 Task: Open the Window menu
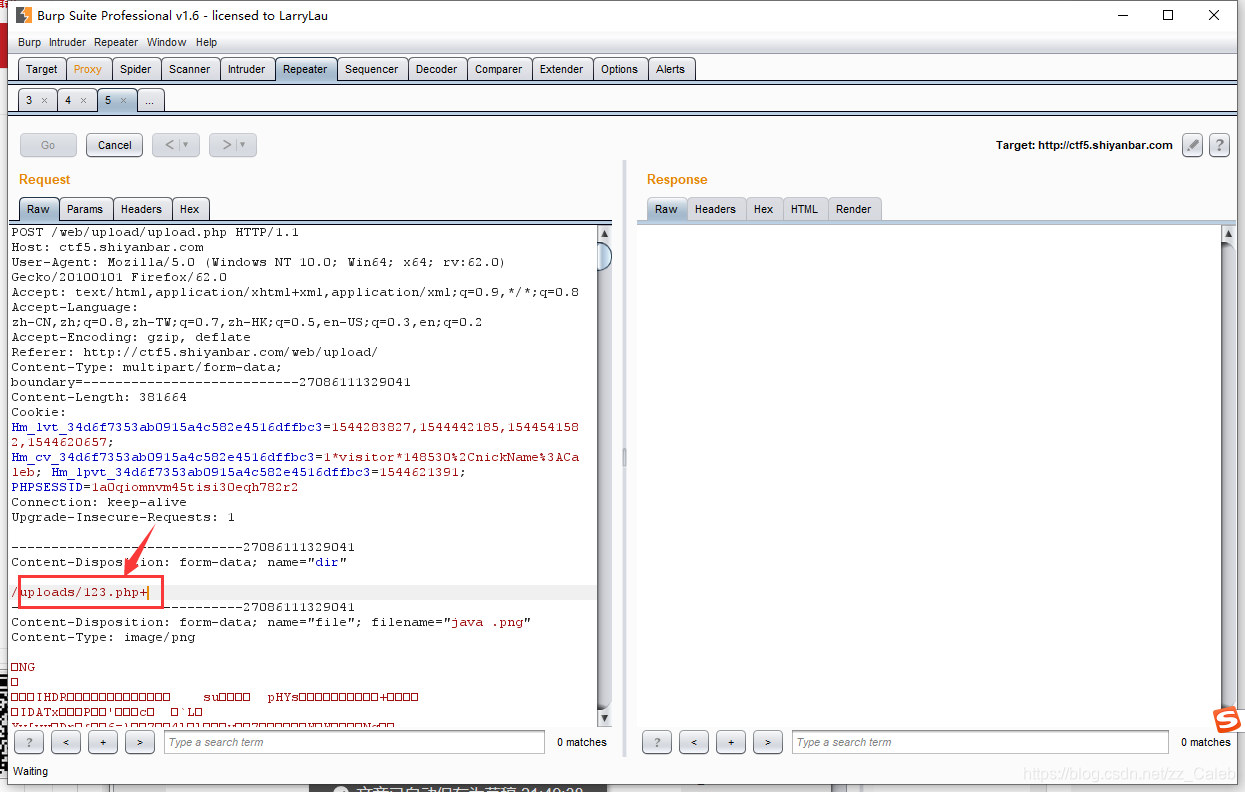(x=166, y=42)
